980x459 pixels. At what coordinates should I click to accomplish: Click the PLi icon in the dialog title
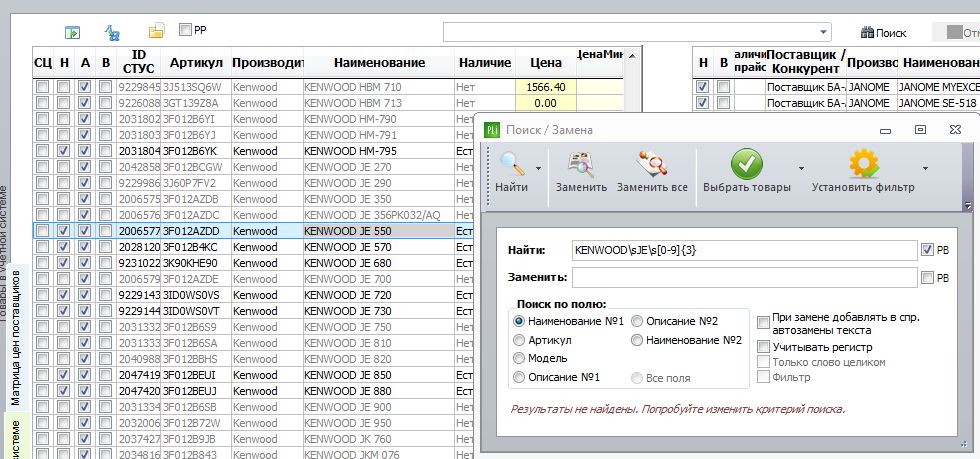coord(491,129)
